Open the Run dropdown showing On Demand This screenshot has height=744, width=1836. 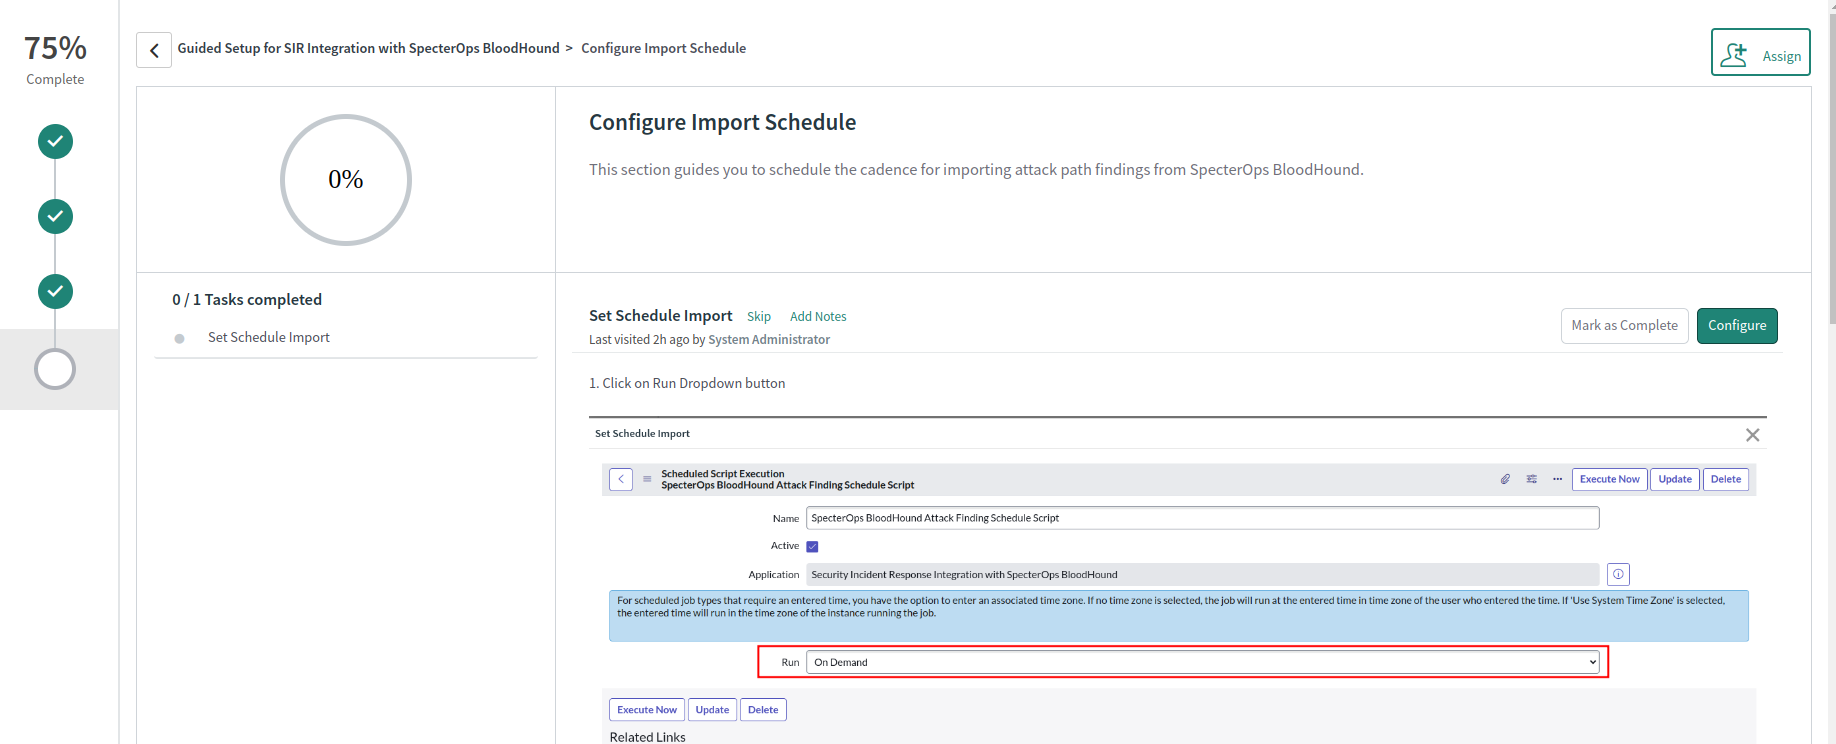point(1202,662)
